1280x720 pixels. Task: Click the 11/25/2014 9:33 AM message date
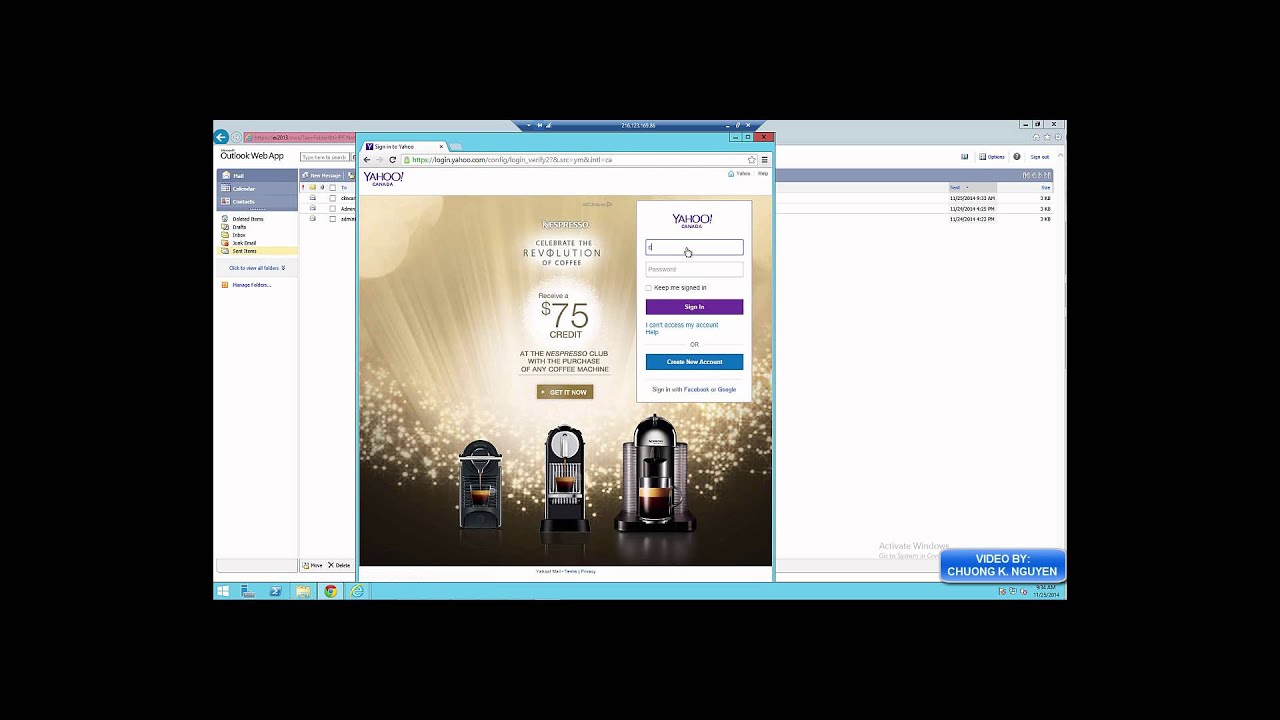(x=972, y=198)
